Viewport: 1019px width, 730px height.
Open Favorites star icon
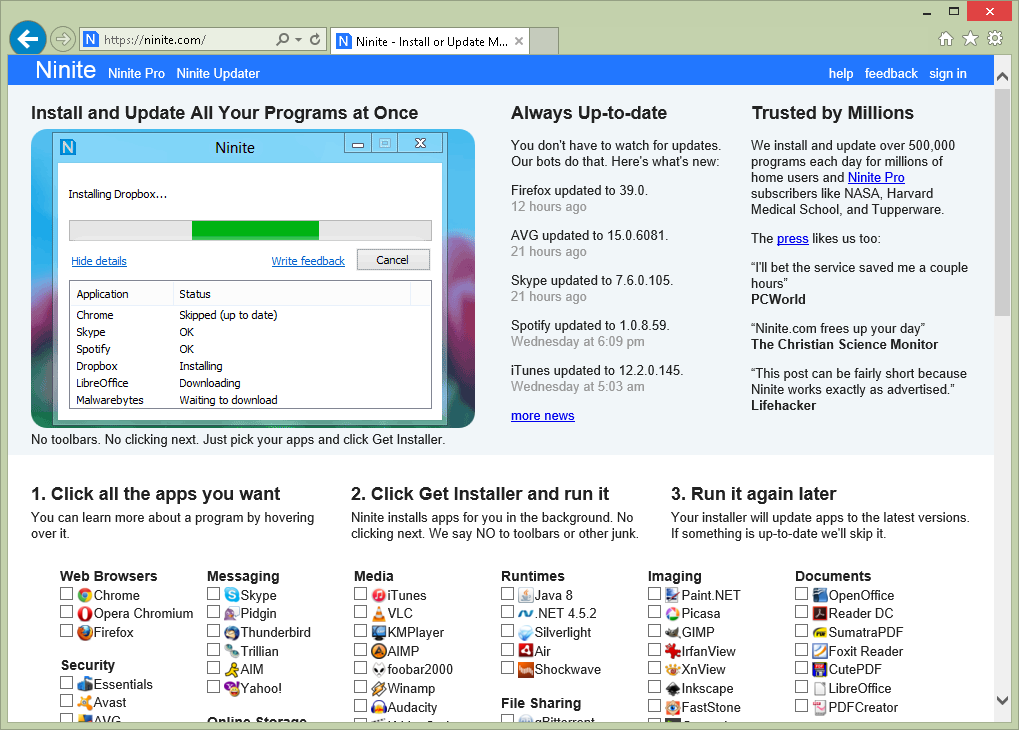click(x=970, y=38)
